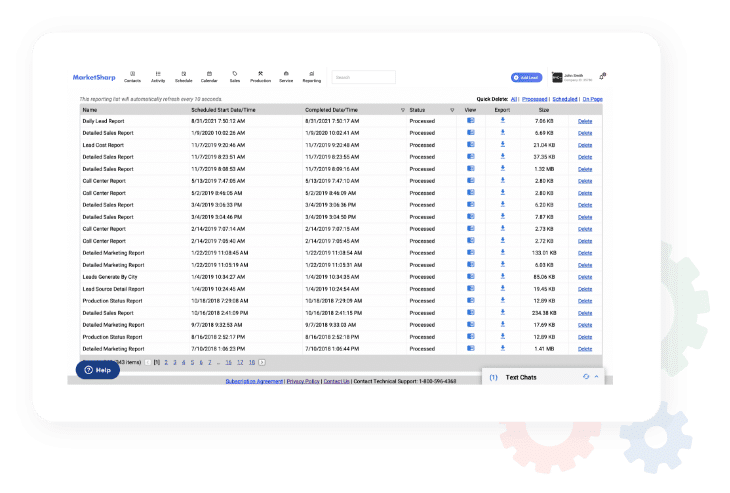Image resolution: width=730 pixels, height=493 pixels.
Task: Open the Status column filter
Action: pyautogui.click(x=452, y=109)
